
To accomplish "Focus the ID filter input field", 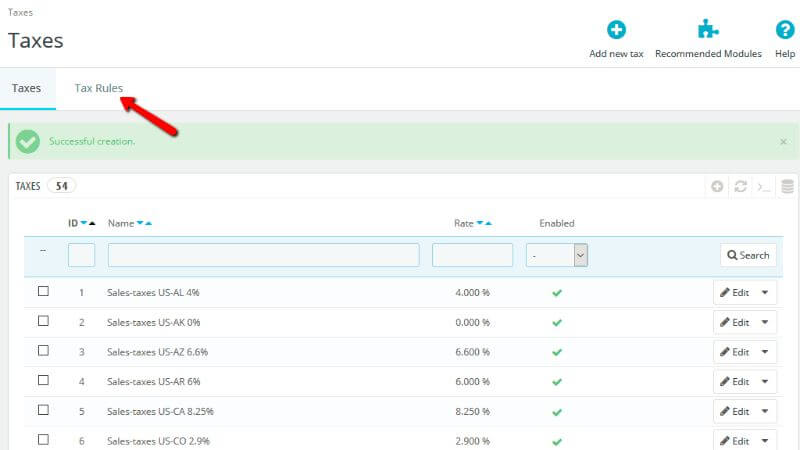I will click(82, 255).
